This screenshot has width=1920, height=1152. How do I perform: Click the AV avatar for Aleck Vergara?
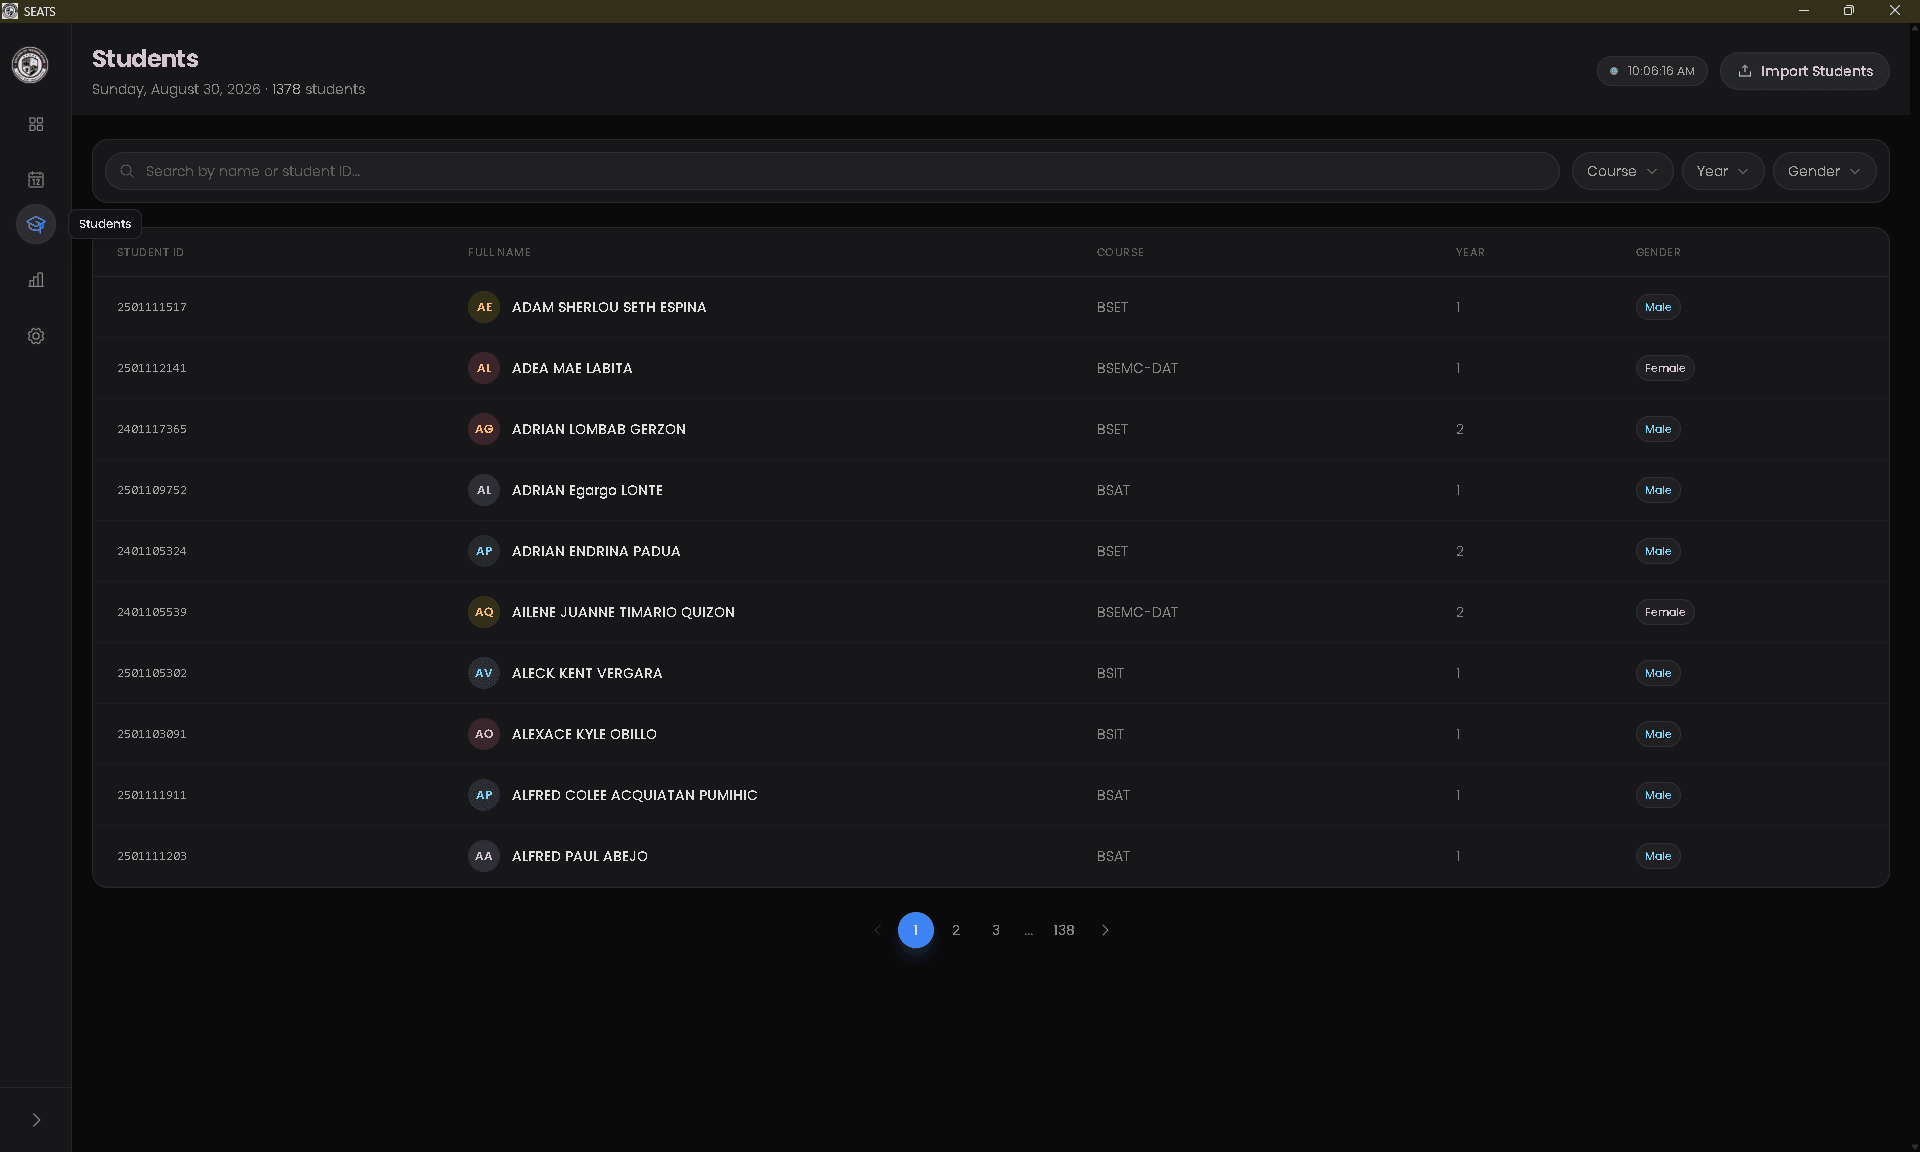pos(484,673)
